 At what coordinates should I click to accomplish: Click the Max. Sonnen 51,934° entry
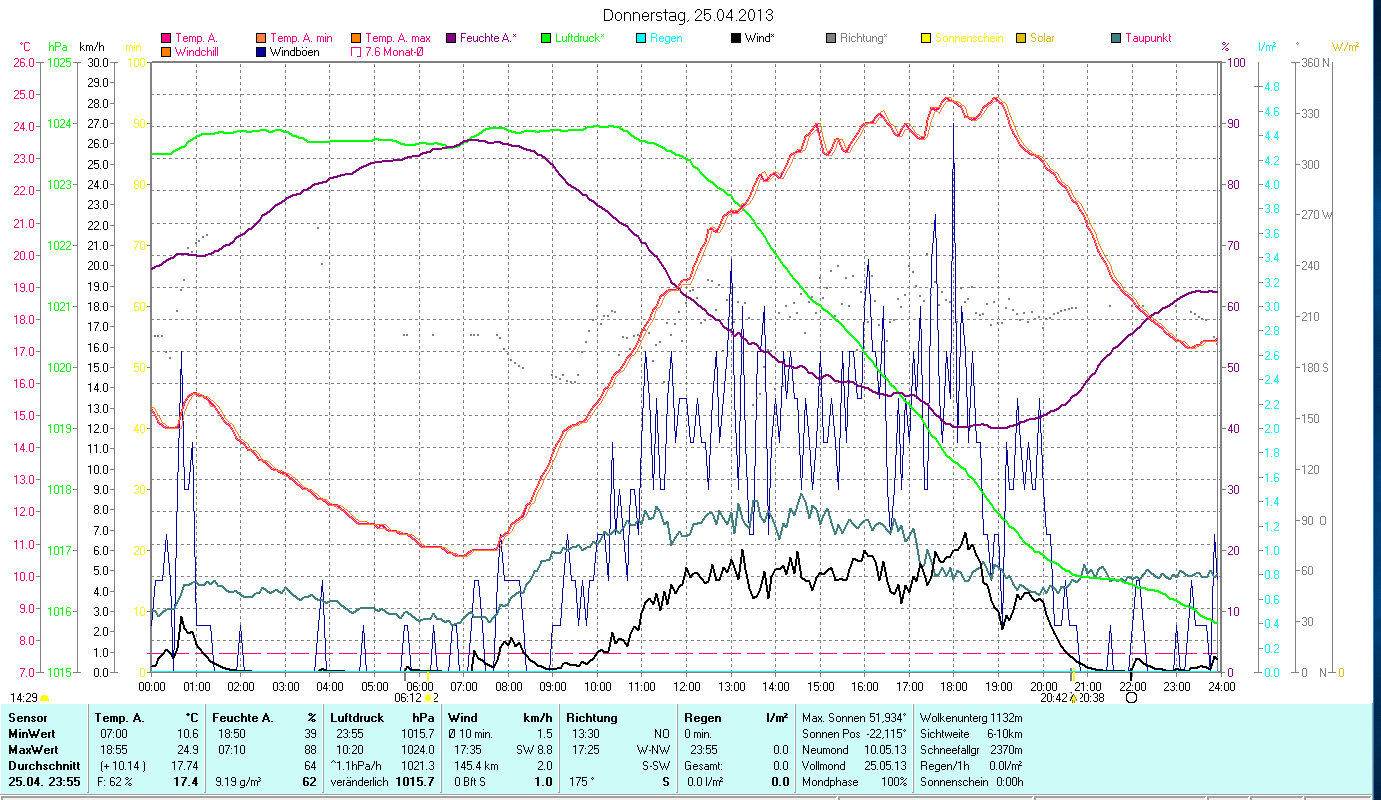[x=855, y=718]
